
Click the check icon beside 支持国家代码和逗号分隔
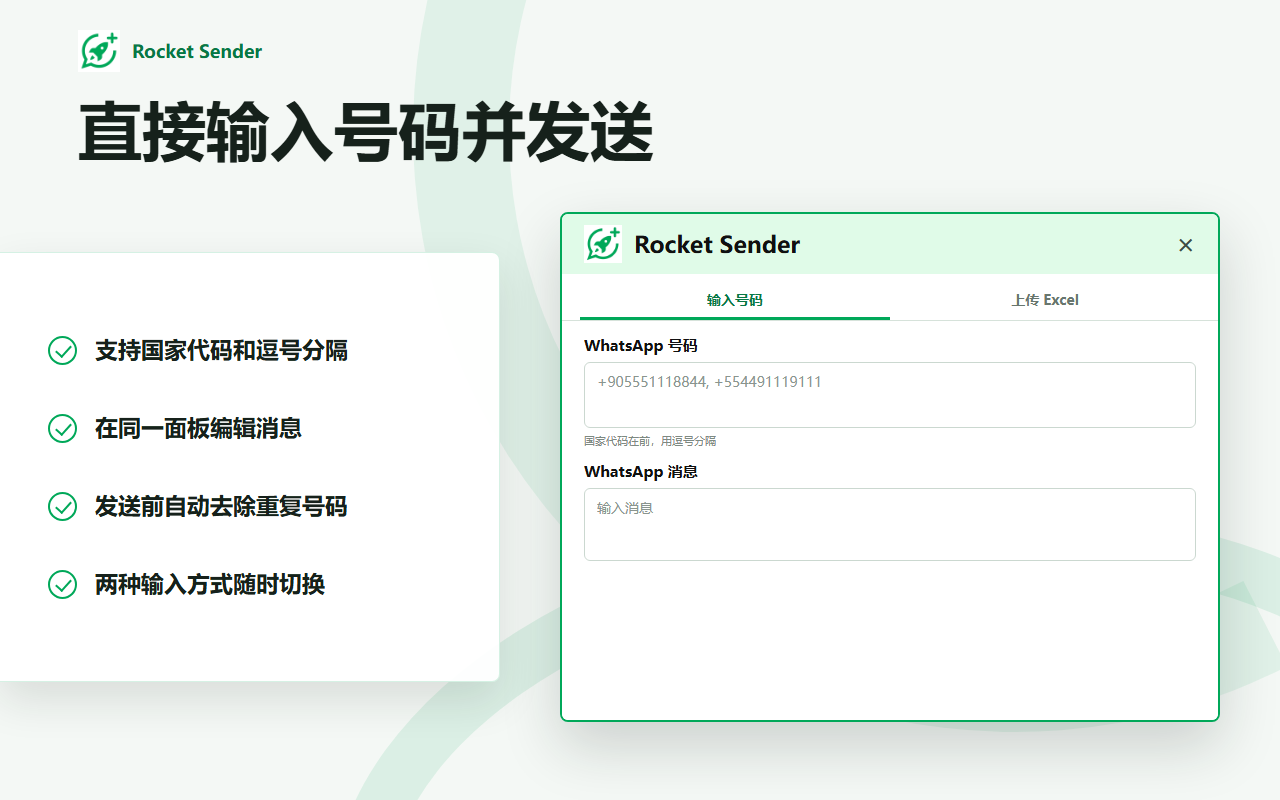pyautogui.click(x=63, y=351)
